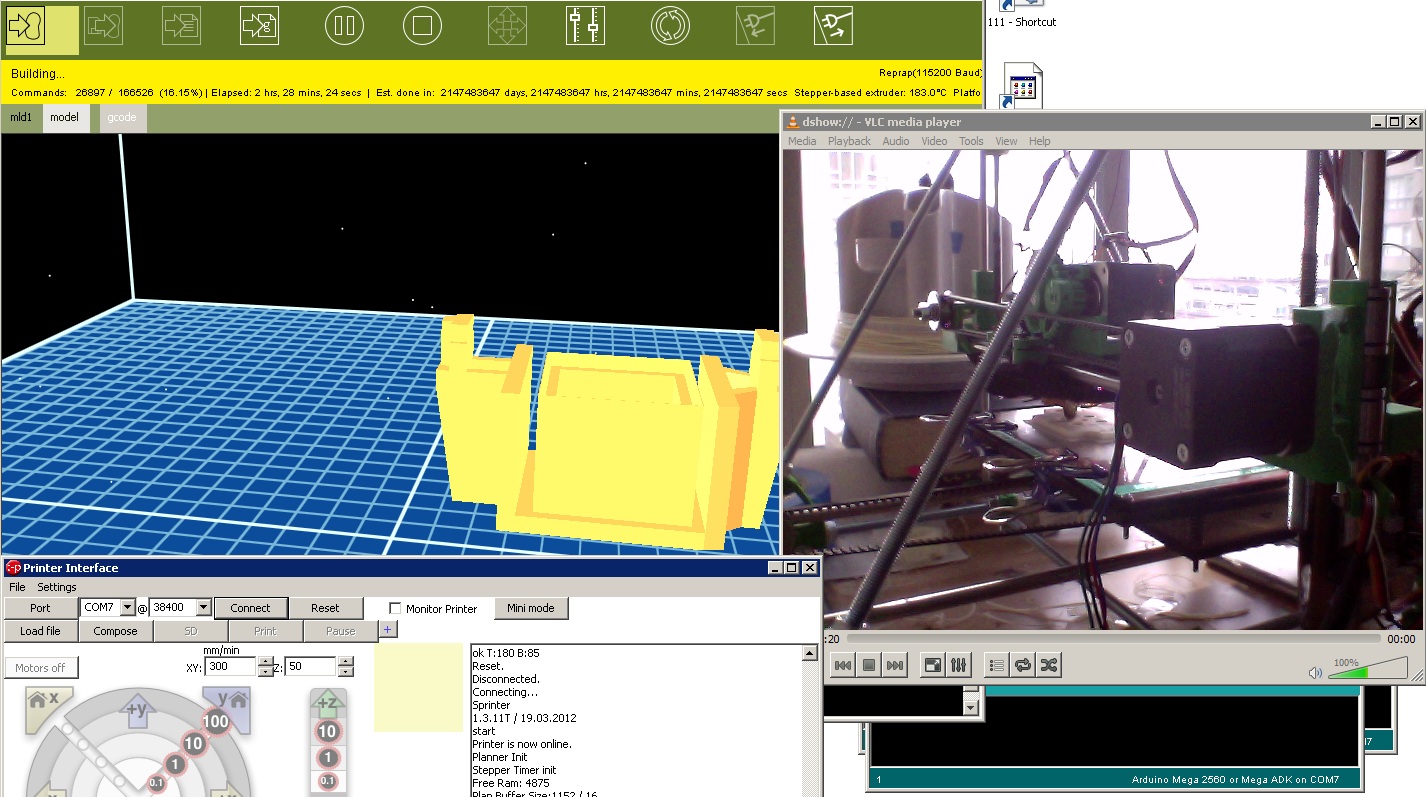
Task: Open VLC extended settings equalizer icon
Action: pyautogui.click(x=958, y=665)
